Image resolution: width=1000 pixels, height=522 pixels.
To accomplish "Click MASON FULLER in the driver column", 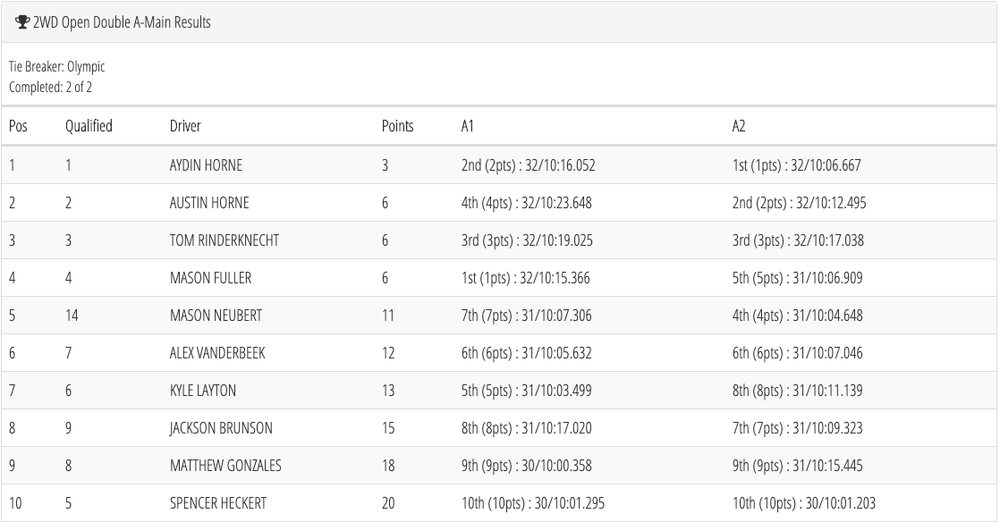I will coord(210,278).
